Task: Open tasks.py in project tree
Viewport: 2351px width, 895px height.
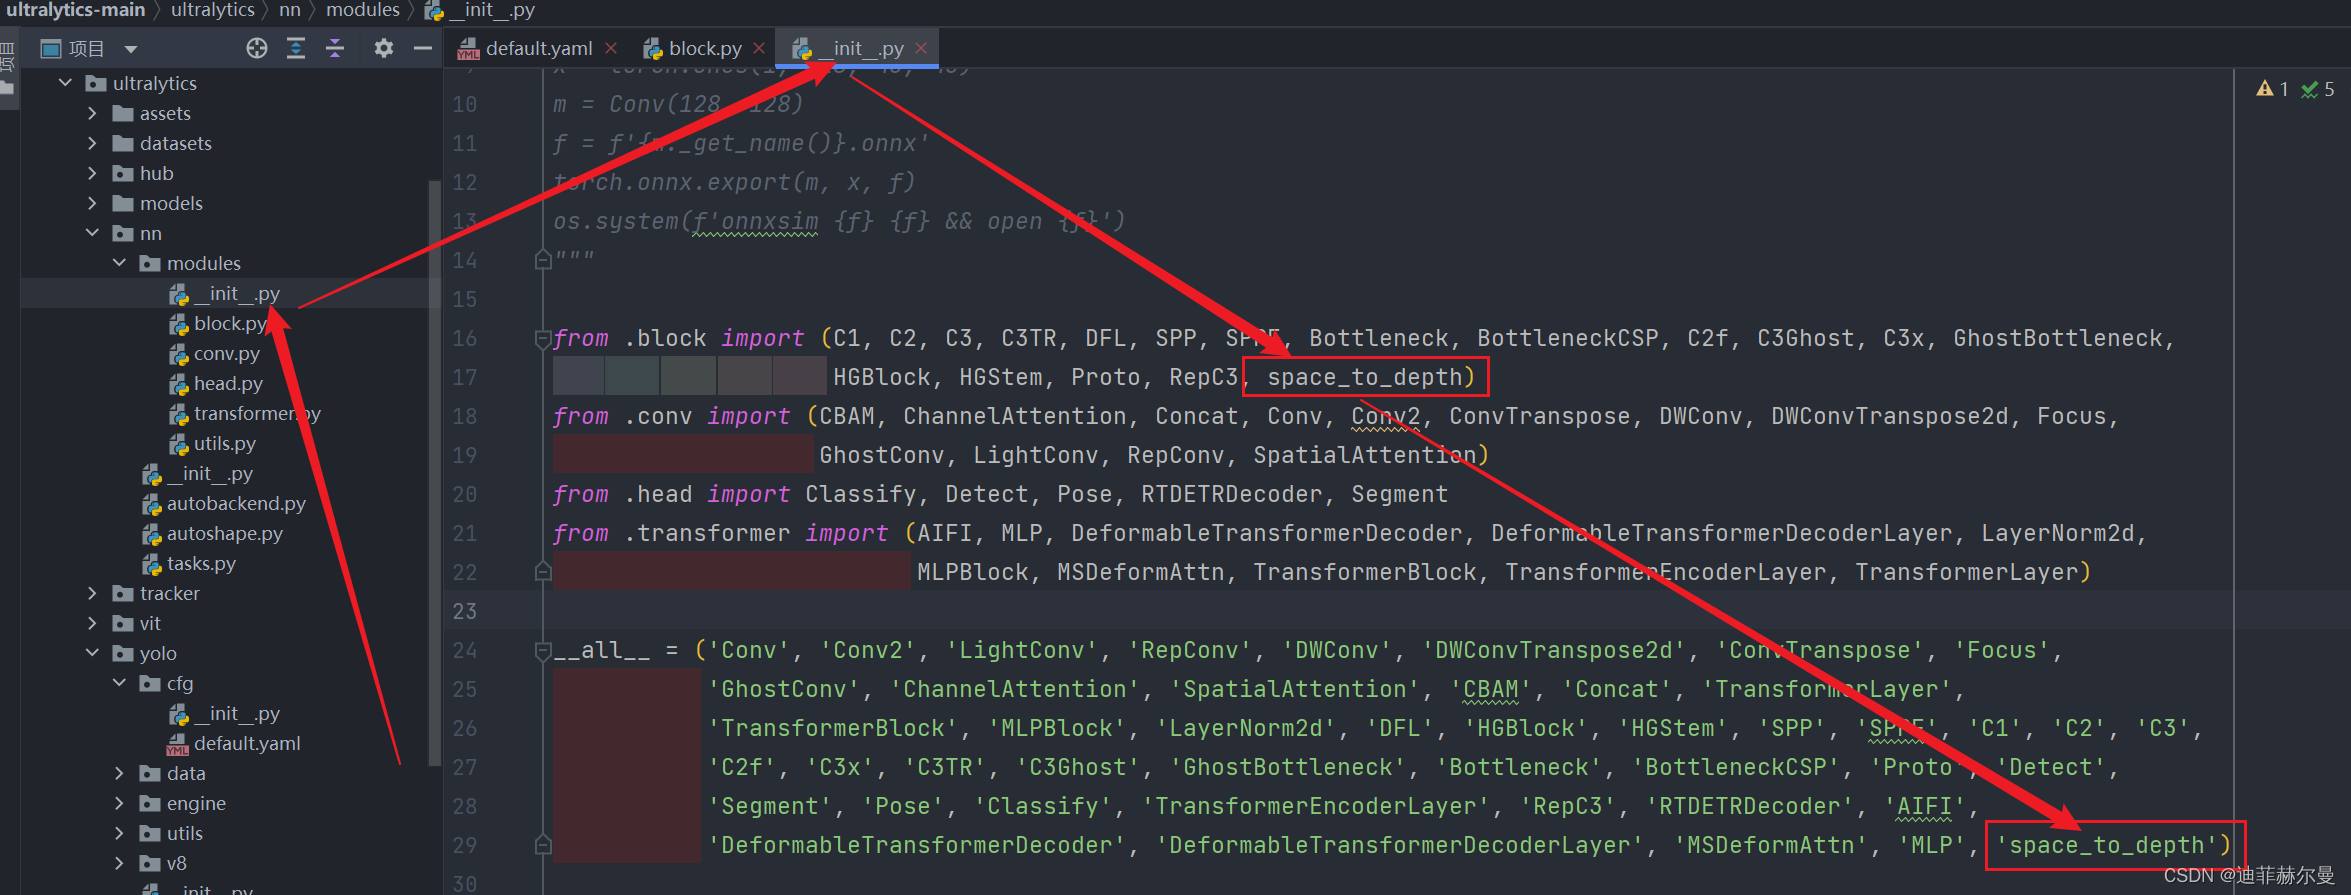Action: coord(201,563)
